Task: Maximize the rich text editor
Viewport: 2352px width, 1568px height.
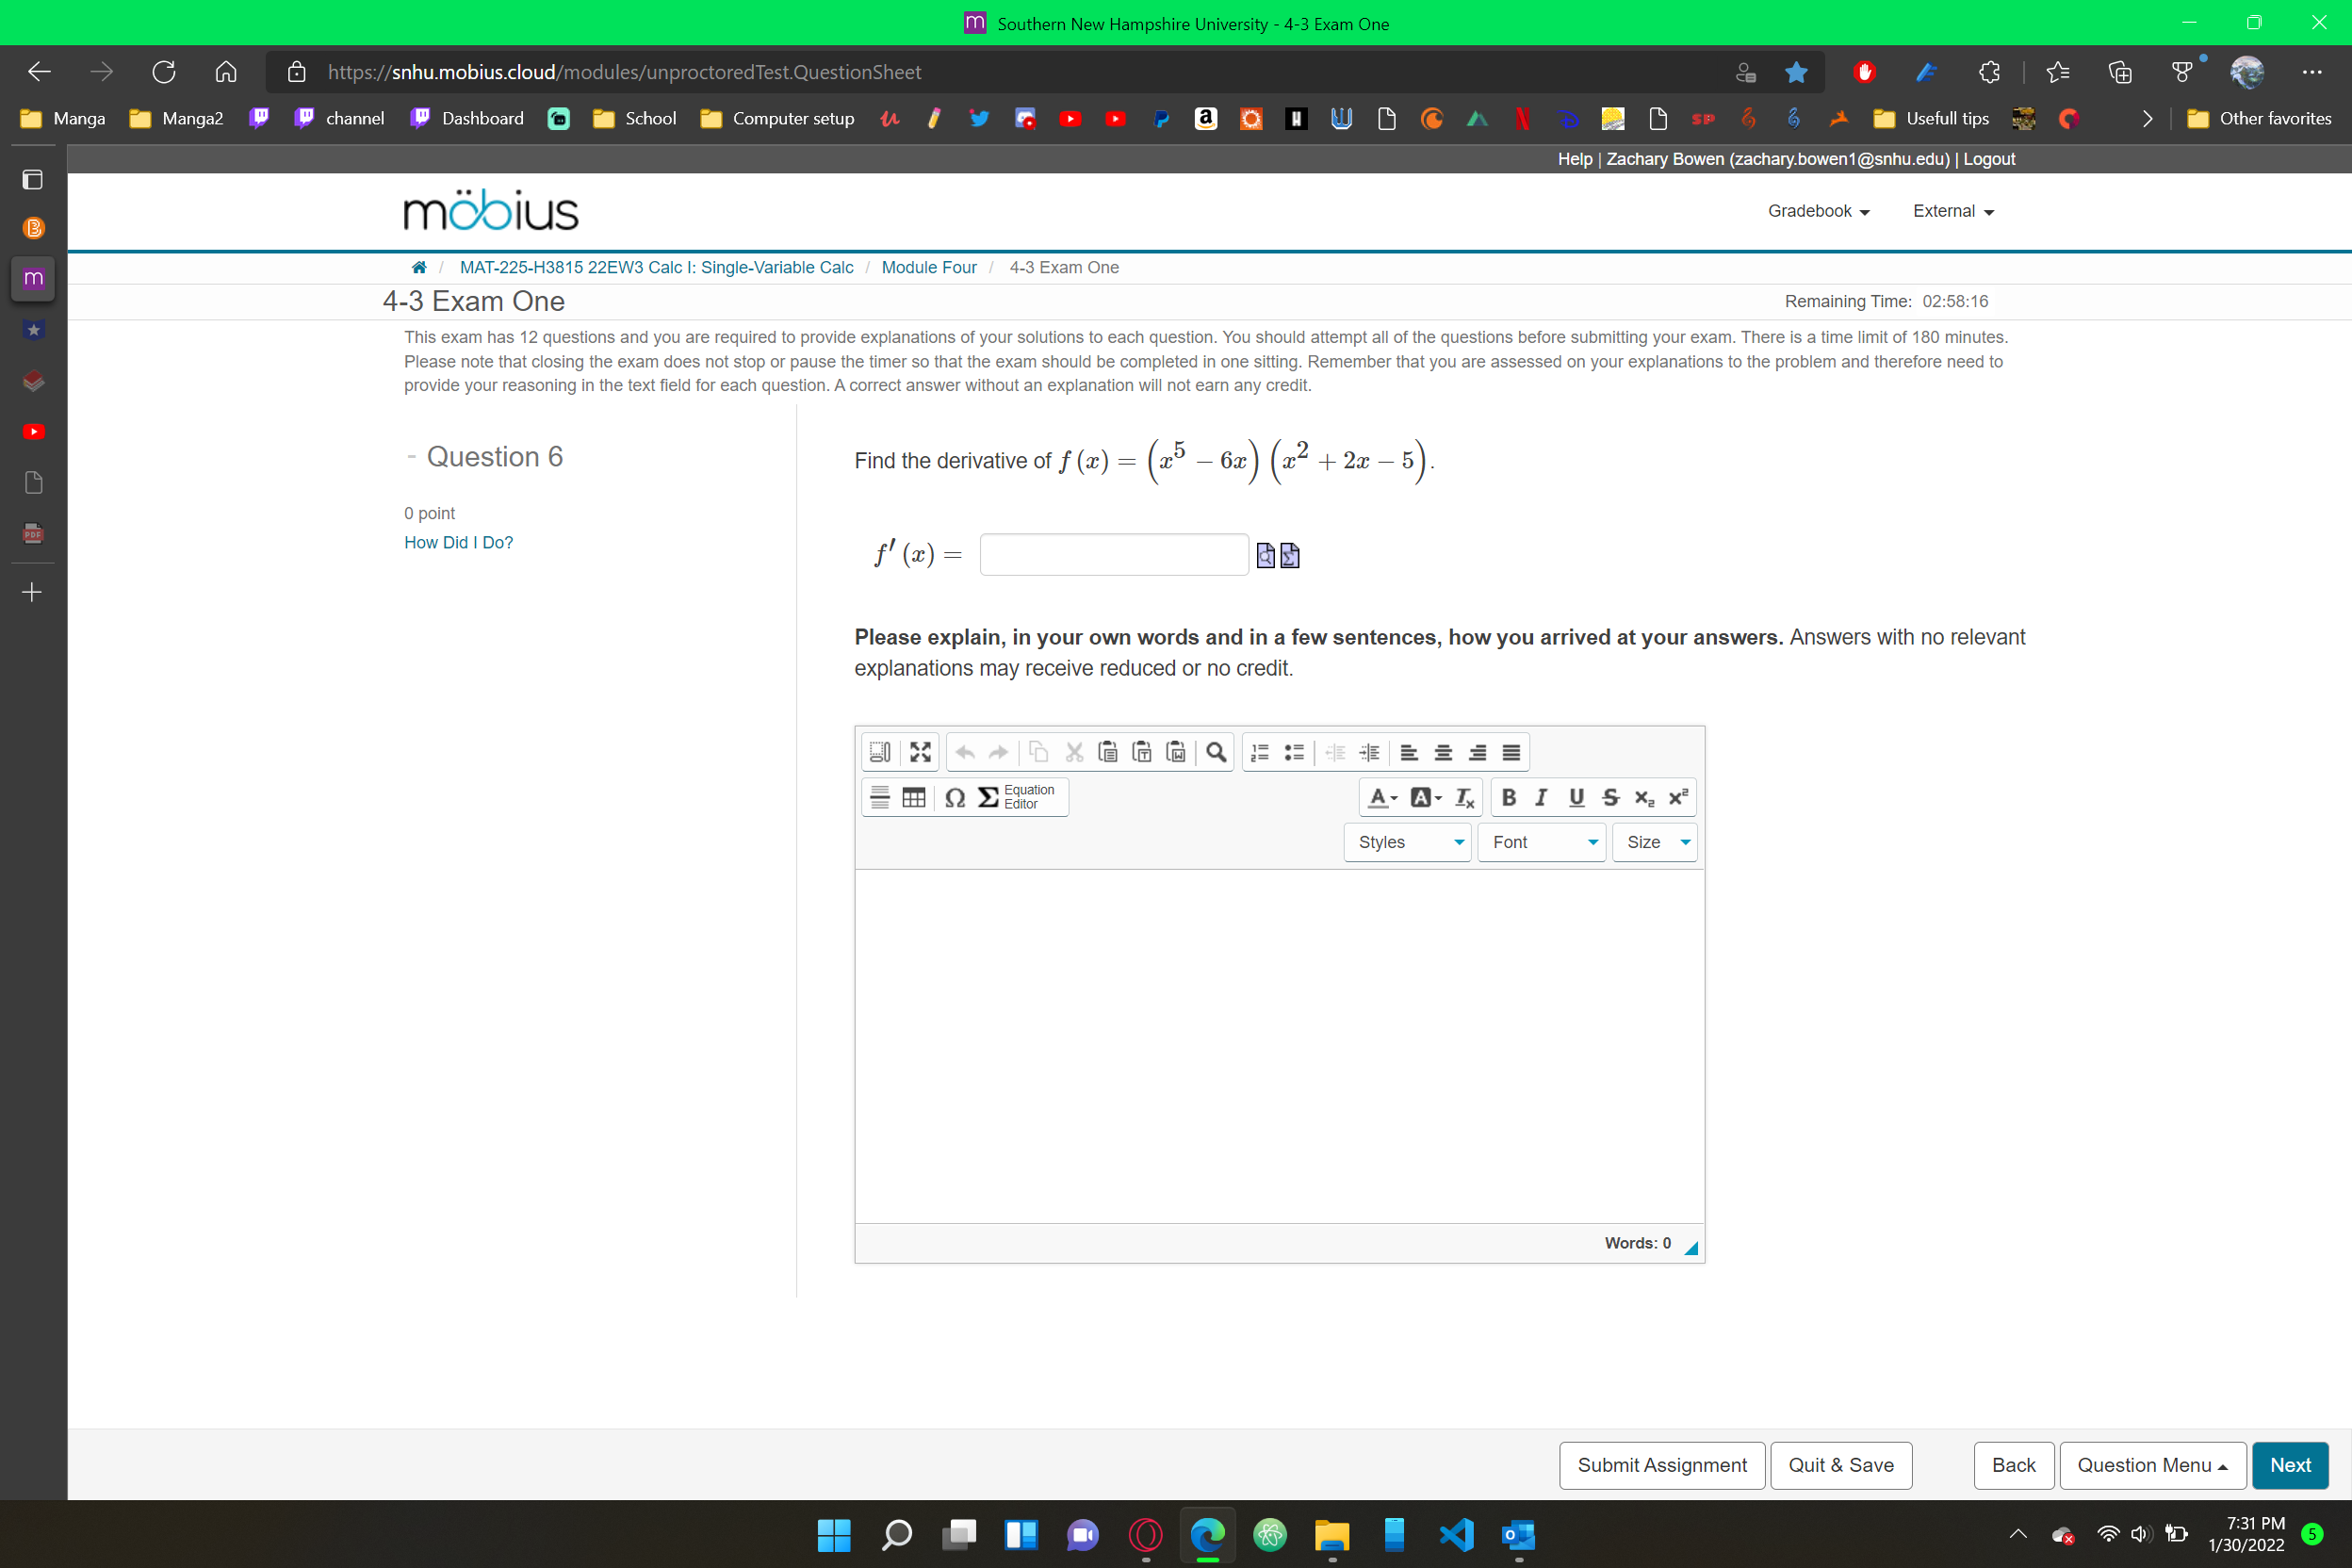Action: pos(919,751)
